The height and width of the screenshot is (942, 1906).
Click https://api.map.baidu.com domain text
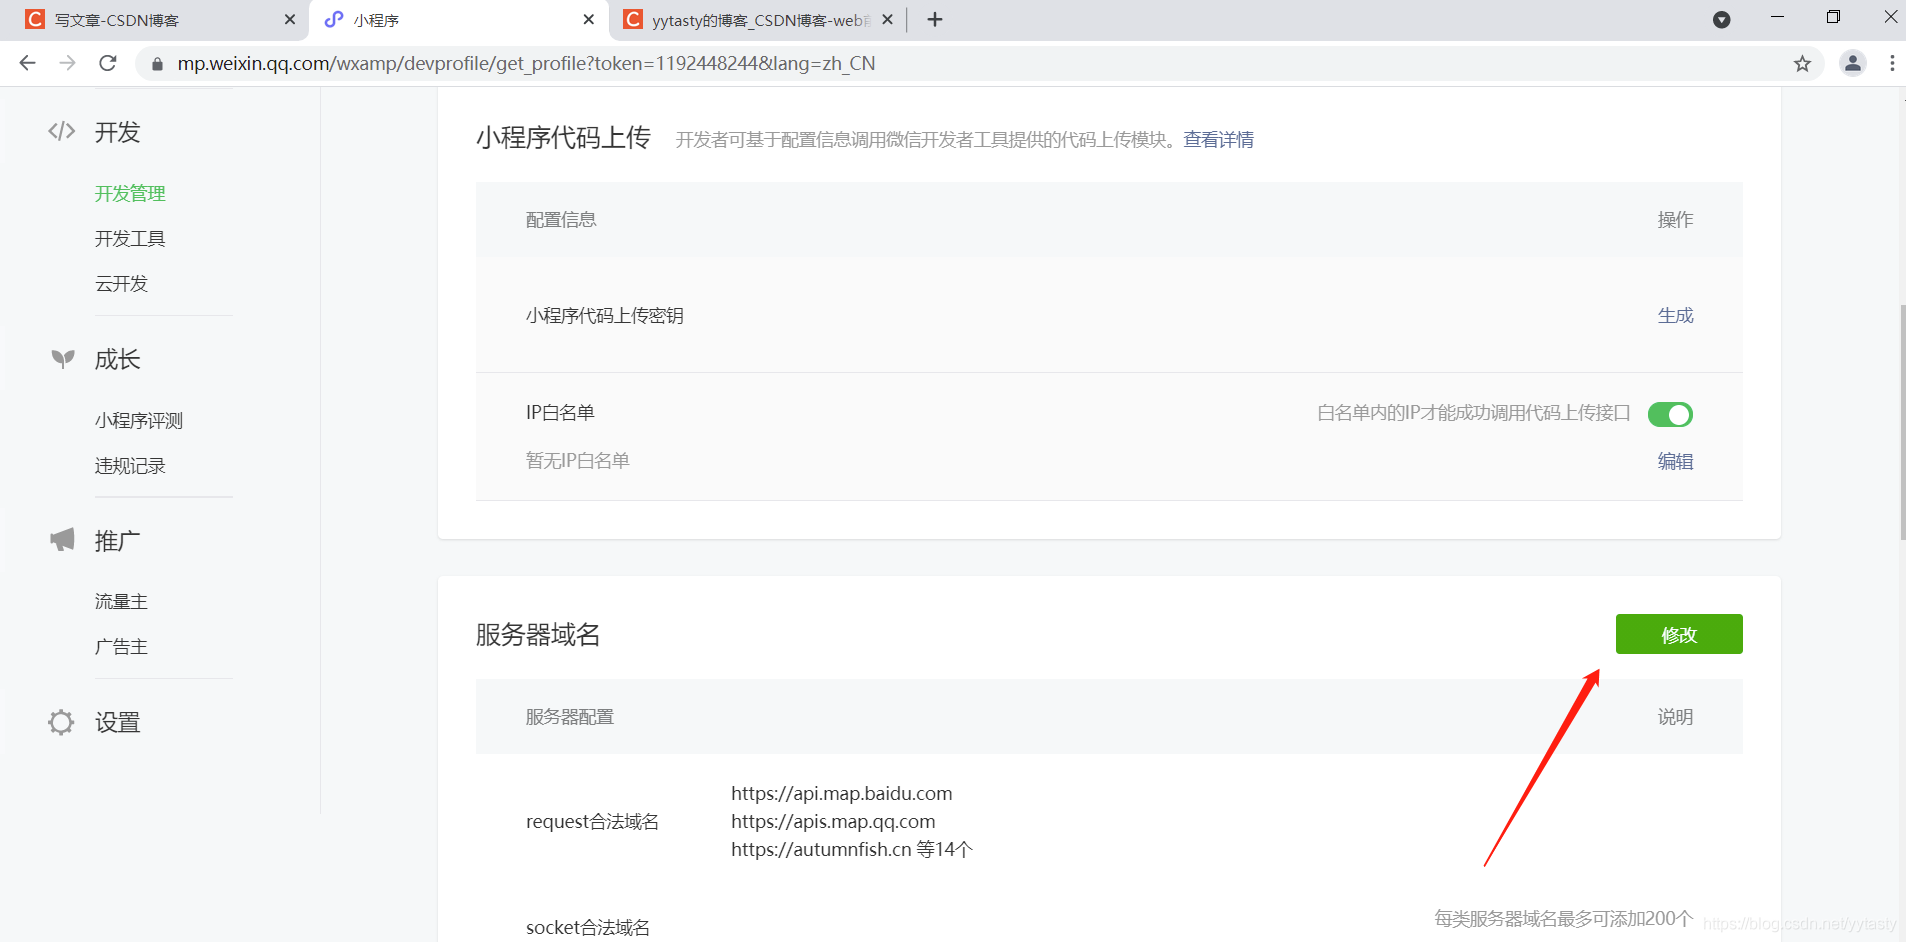pyautogui.click(x=841, y=793)
